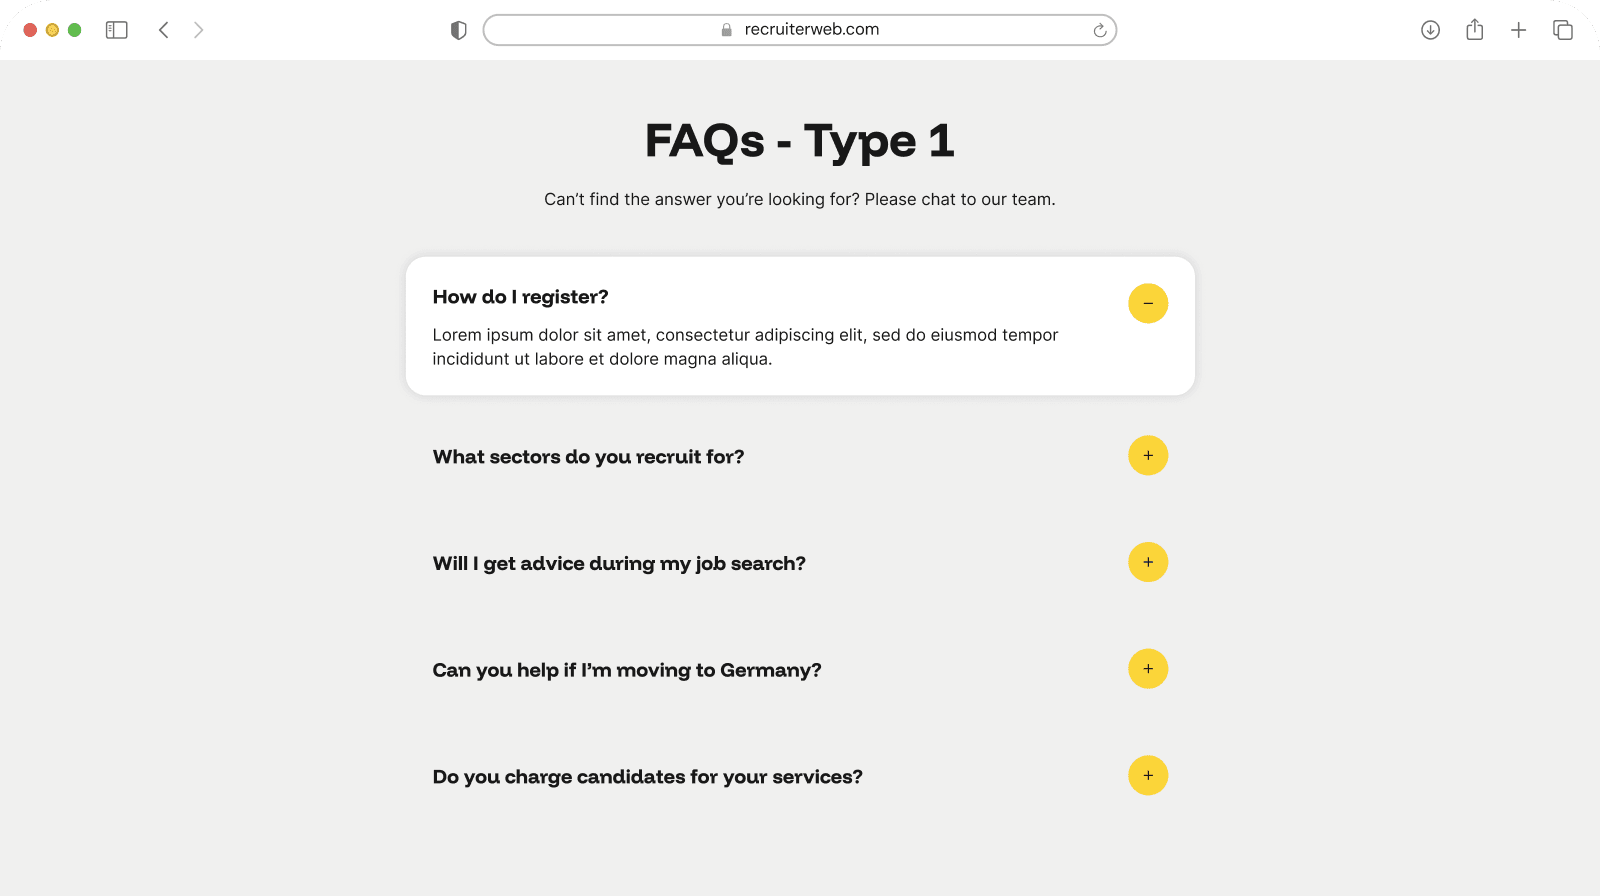Expand 'What sectors do you recruit for?' plus button

tap(1148, 456)
